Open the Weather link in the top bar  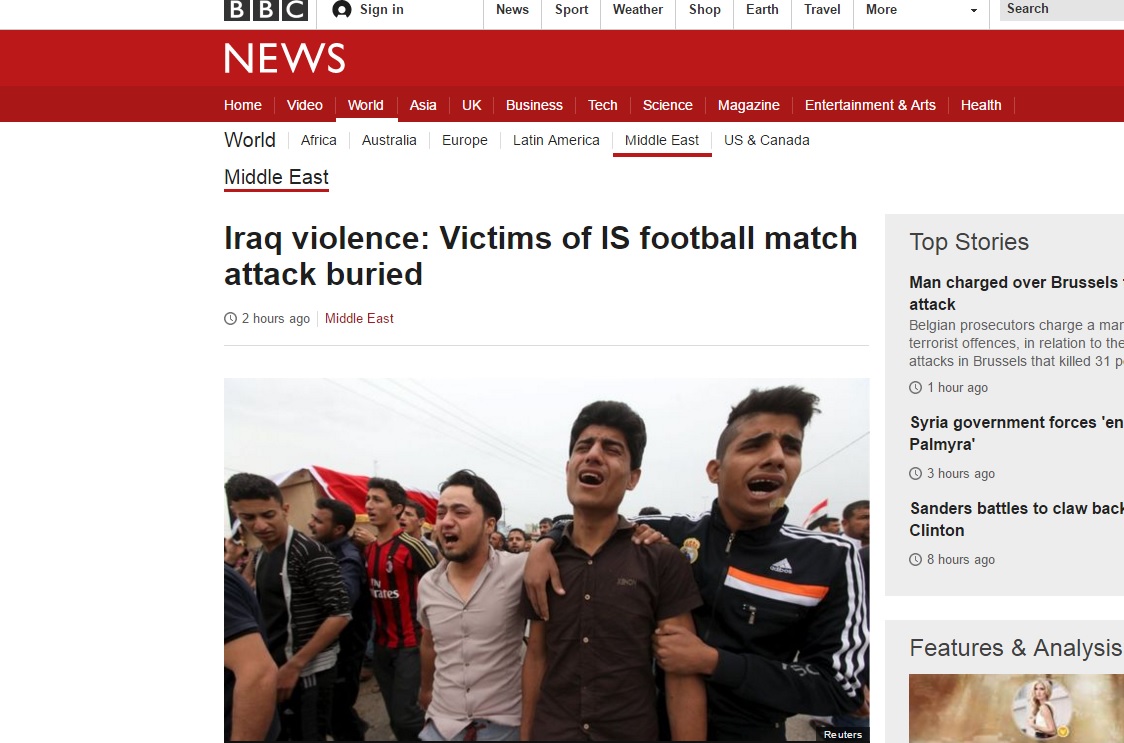637,9
